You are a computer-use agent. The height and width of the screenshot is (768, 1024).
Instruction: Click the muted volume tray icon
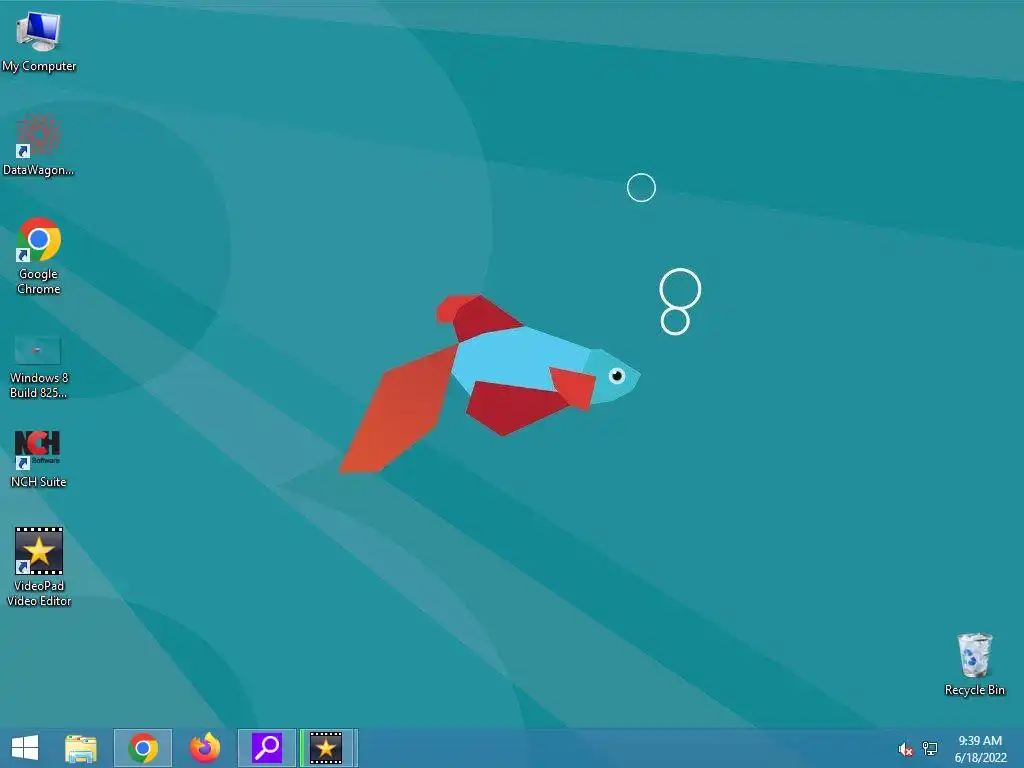coord(905,749)
